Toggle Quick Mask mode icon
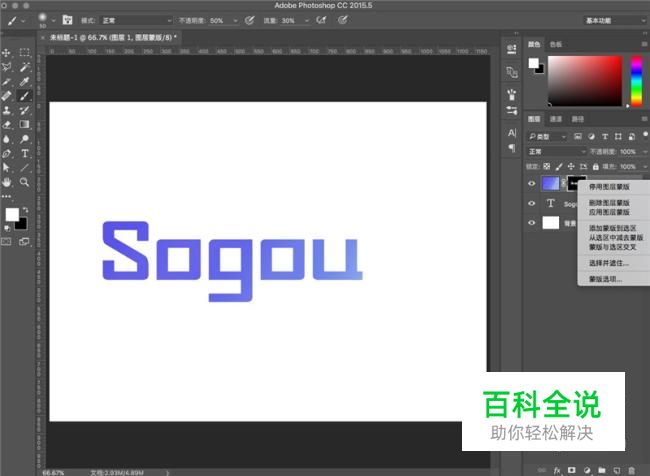 click(x=6, y=242)
